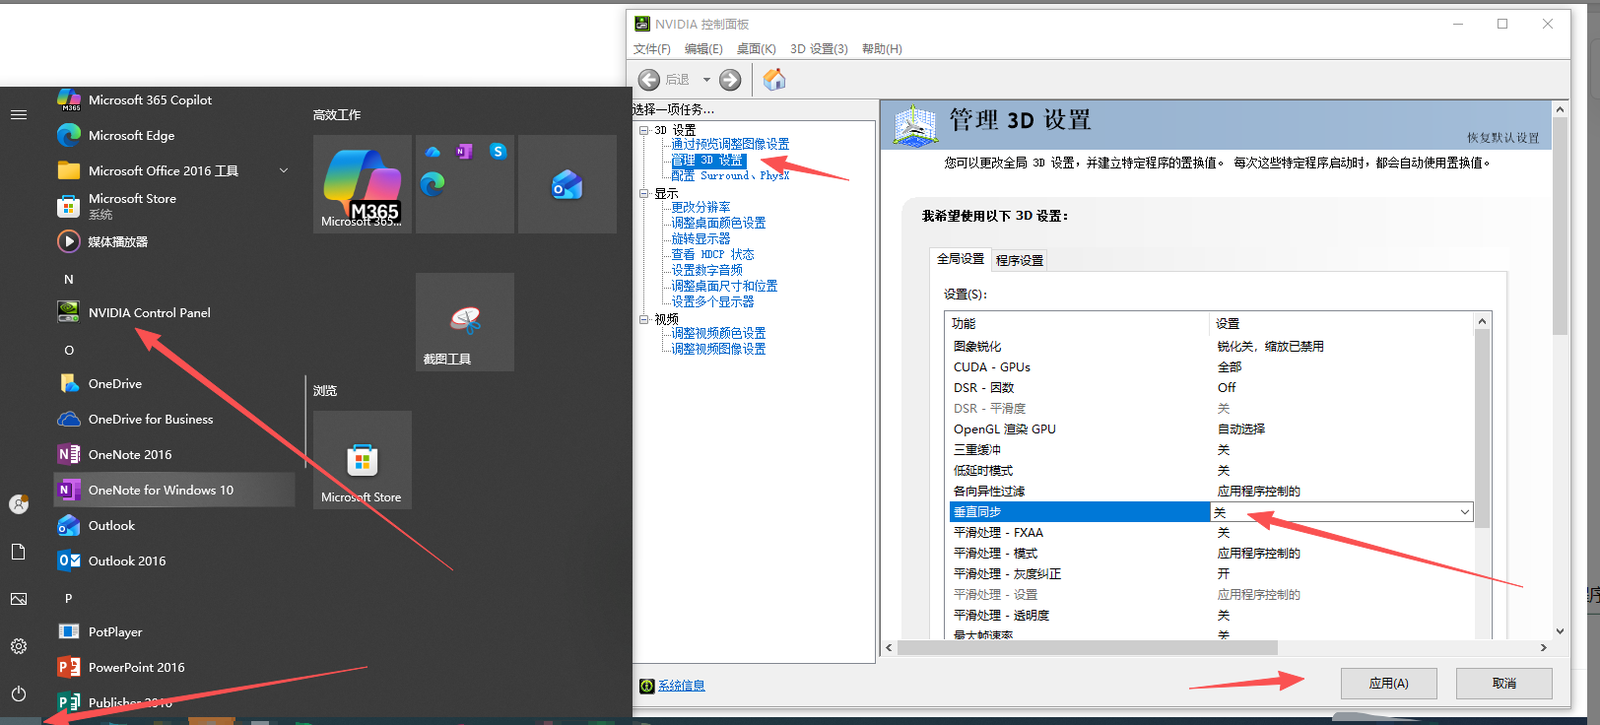
Task: Open Documents icon in Start rail
Action: [18, 552]
